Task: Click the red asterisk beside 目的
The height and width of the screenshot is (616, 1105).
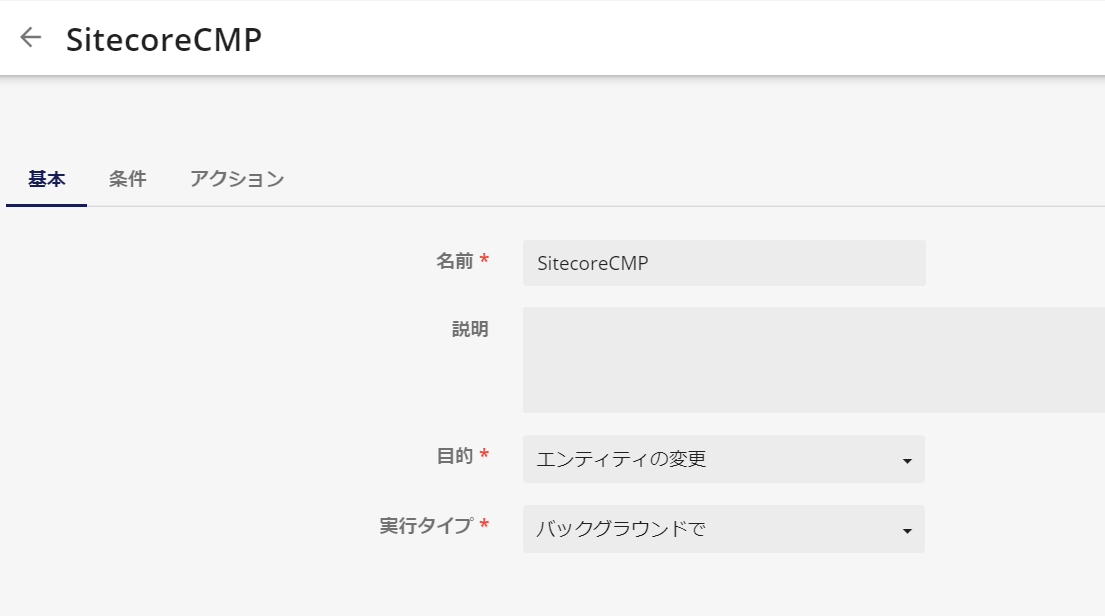Action: [484, 455]
